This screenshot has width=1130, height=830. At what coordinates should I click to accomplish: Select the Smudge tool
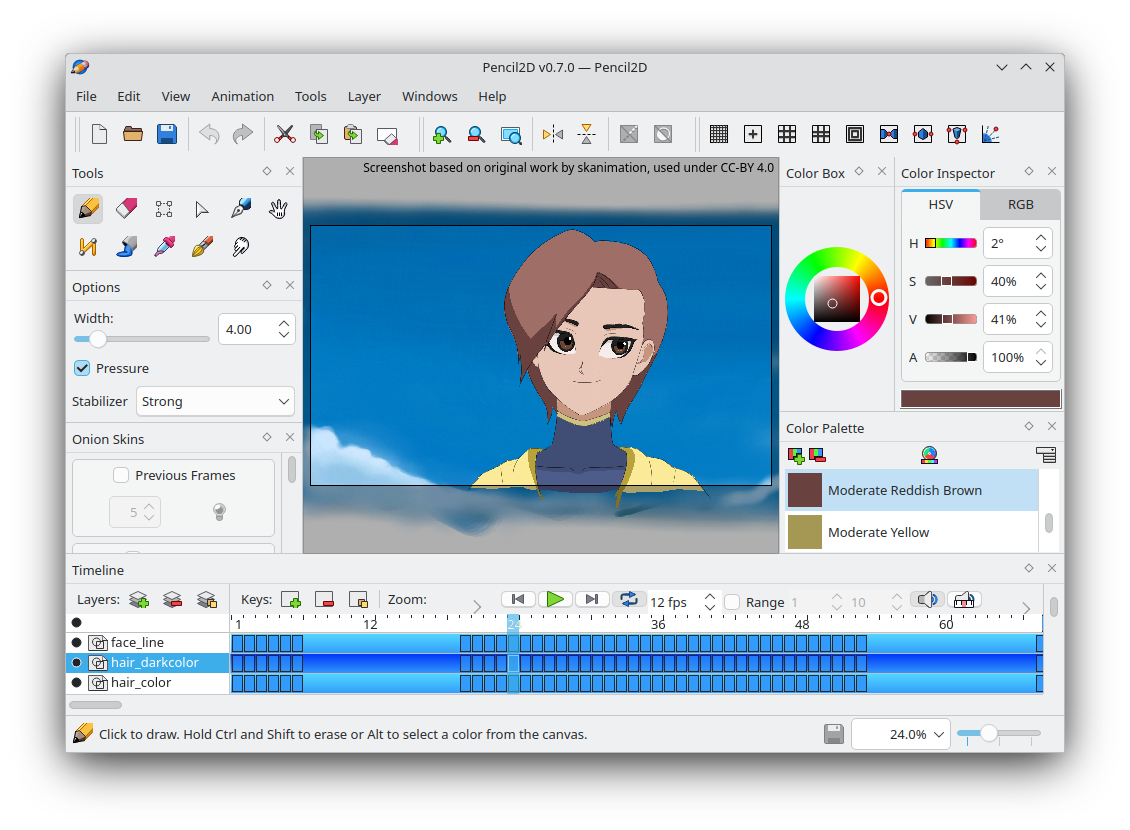240,246
